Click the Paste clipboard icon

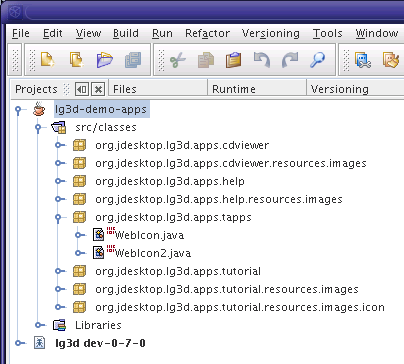point(234,60)
